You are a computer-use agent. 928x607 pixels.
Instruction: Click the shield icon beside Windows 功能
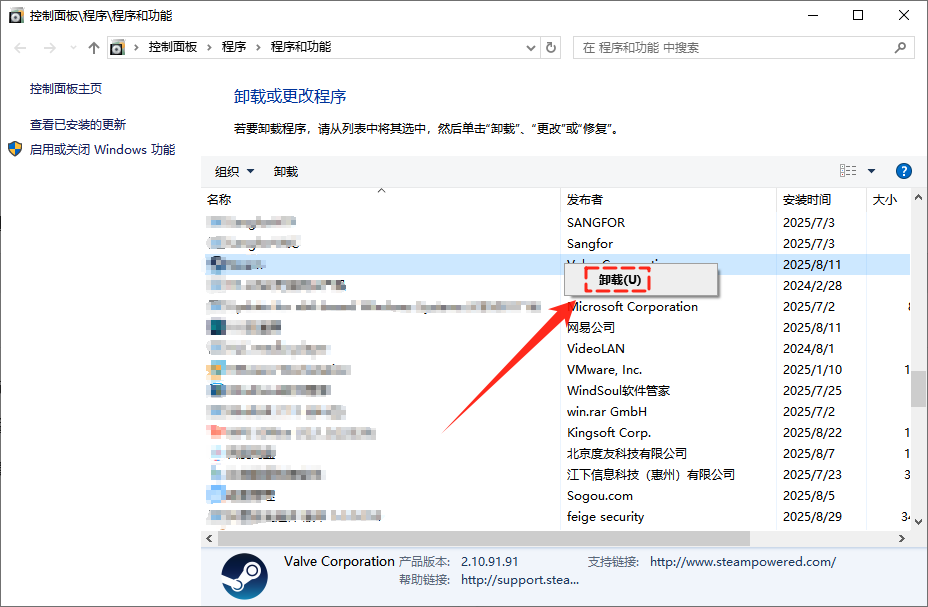(x=15, y=149)
